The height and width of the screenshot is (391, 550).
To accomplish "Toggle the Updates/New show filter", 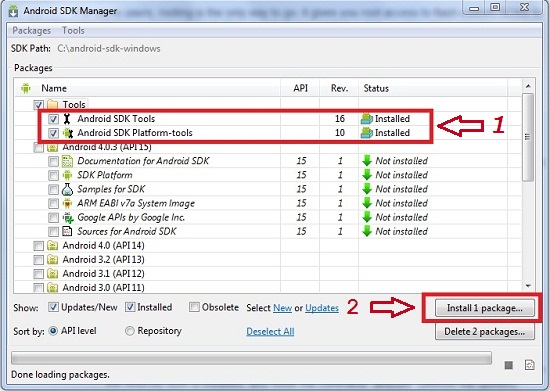I will tap(53, 307).
